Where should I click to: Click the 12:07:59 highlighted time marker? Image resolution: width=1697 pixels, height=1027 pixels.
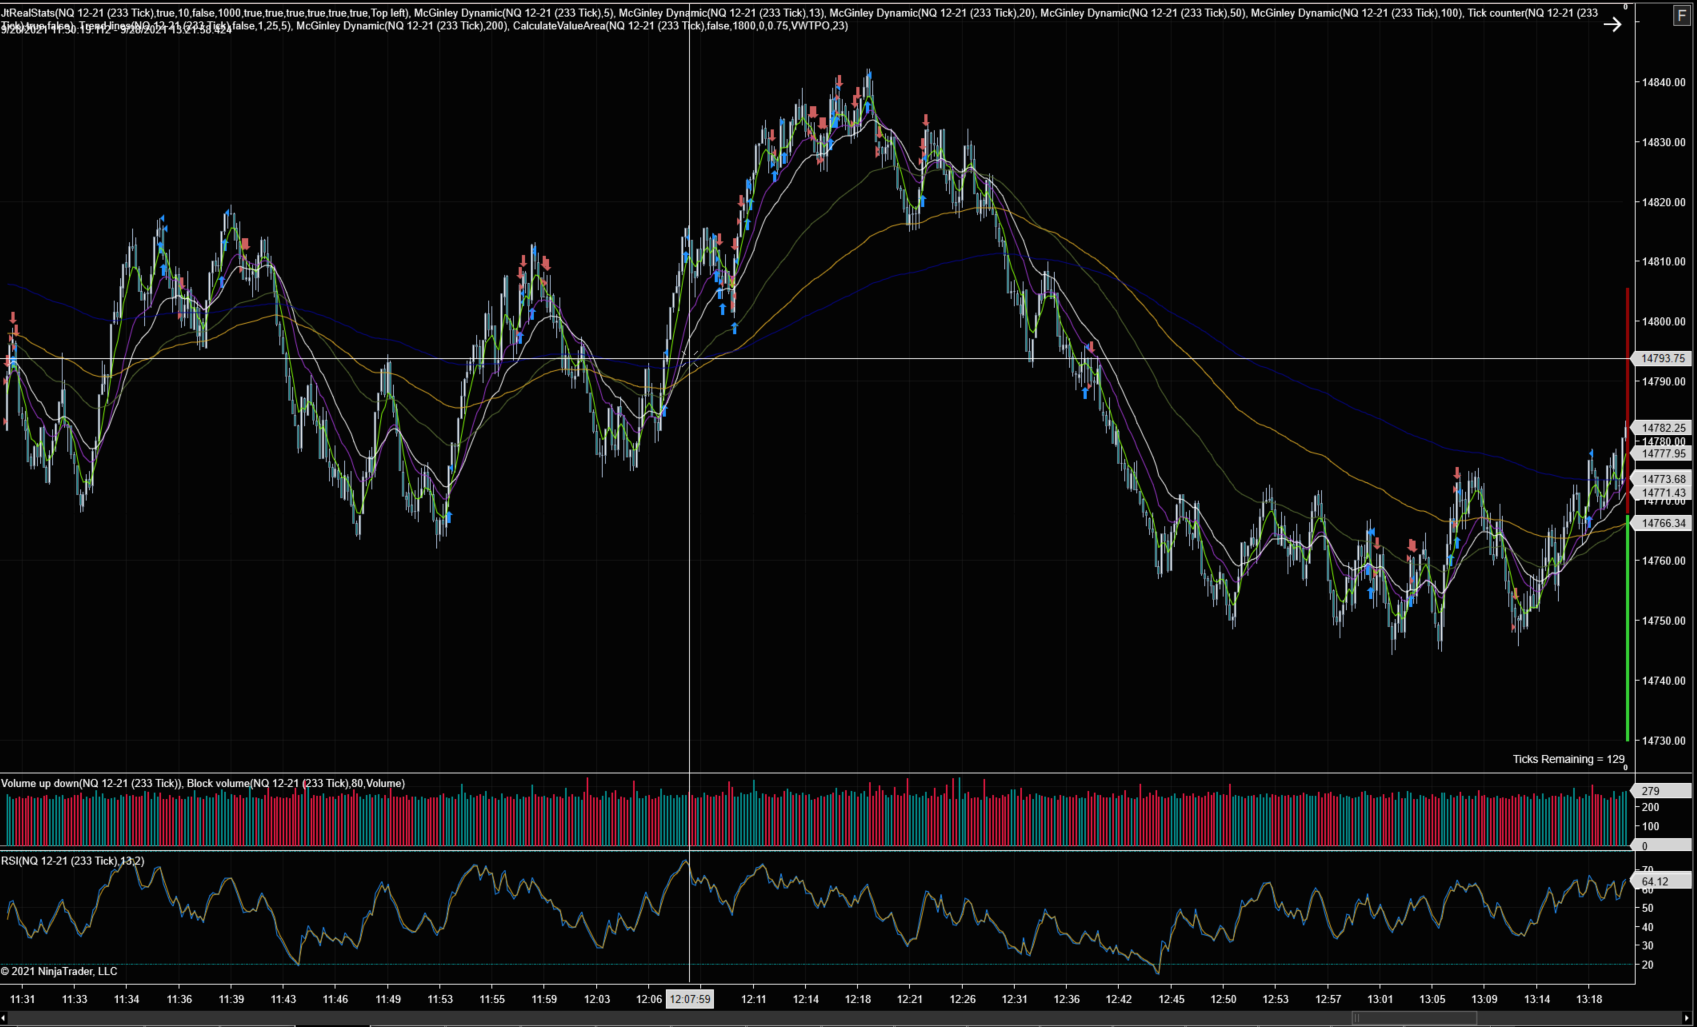click(x=690, y=999)
